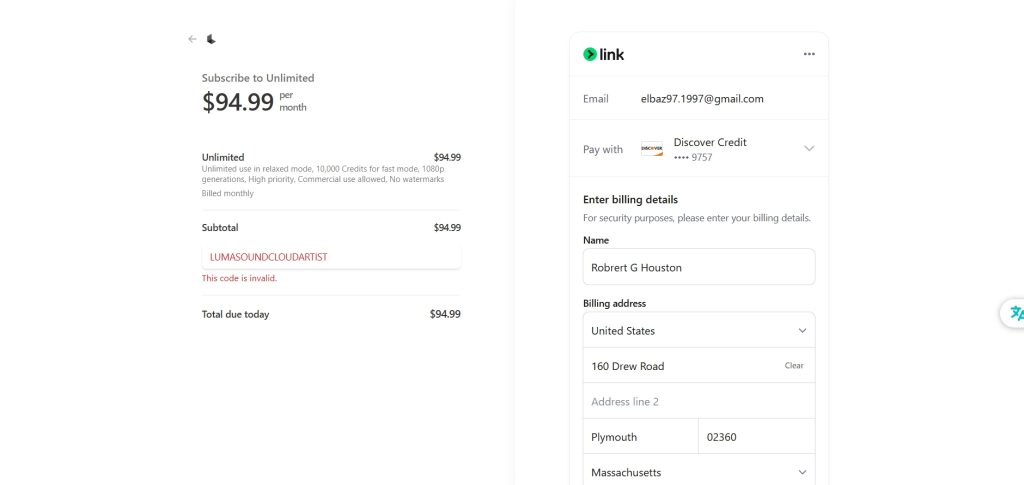
Task: Click the 02360 ZIP code field
Action: [x=757, y=437]
